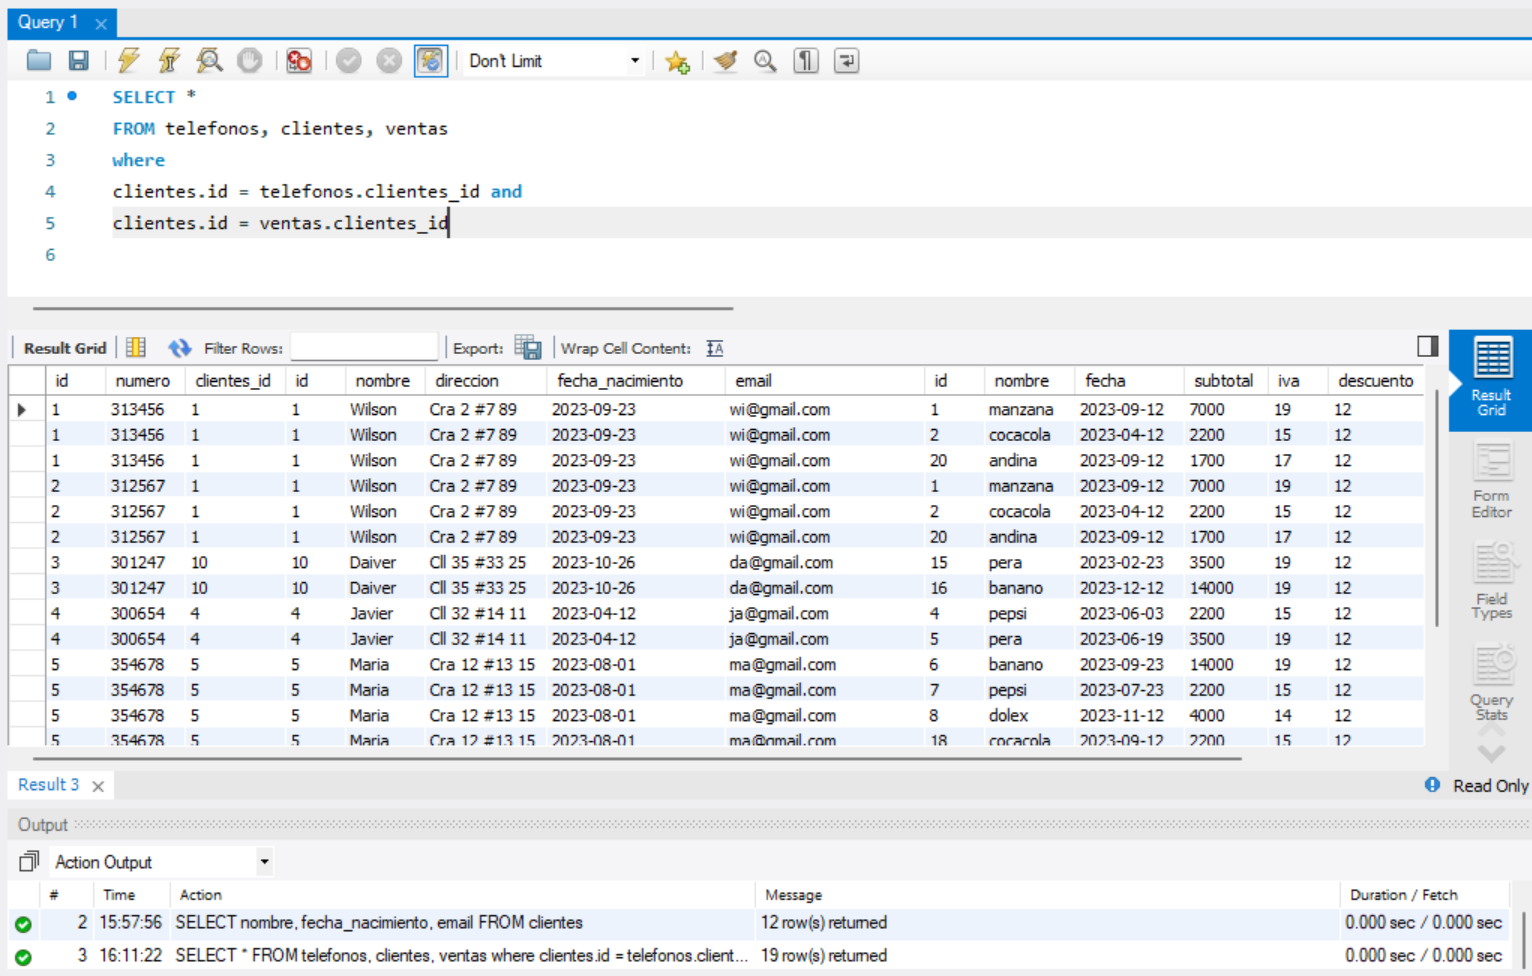Switch to the Result 3 tab
The height and width of the screenshot is (976, 1532).
[48, 785]
